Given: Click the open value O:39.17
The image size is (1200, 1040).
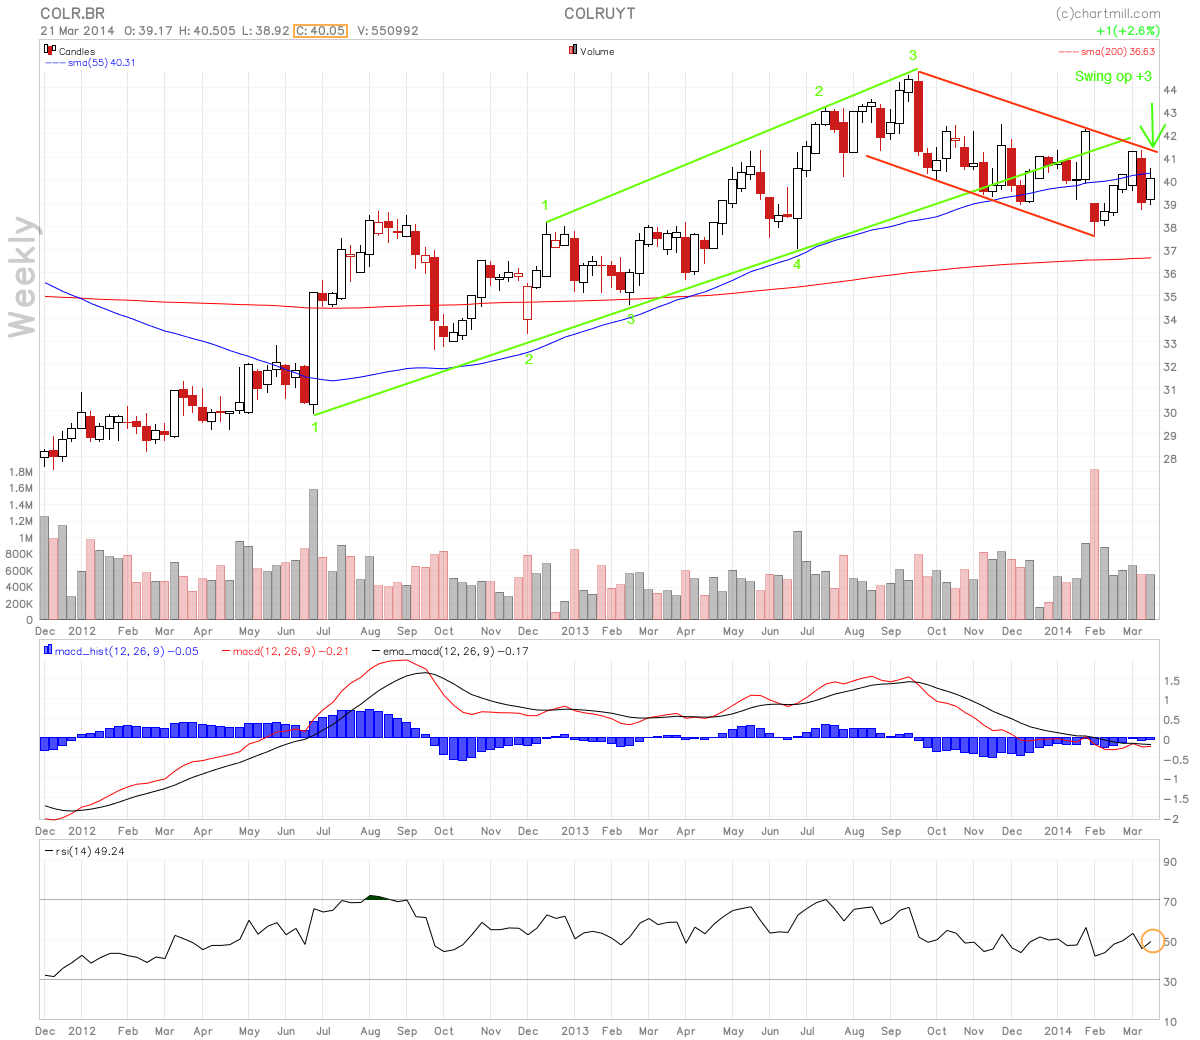Looking at the screenshot, I should [x=149, y=31].
